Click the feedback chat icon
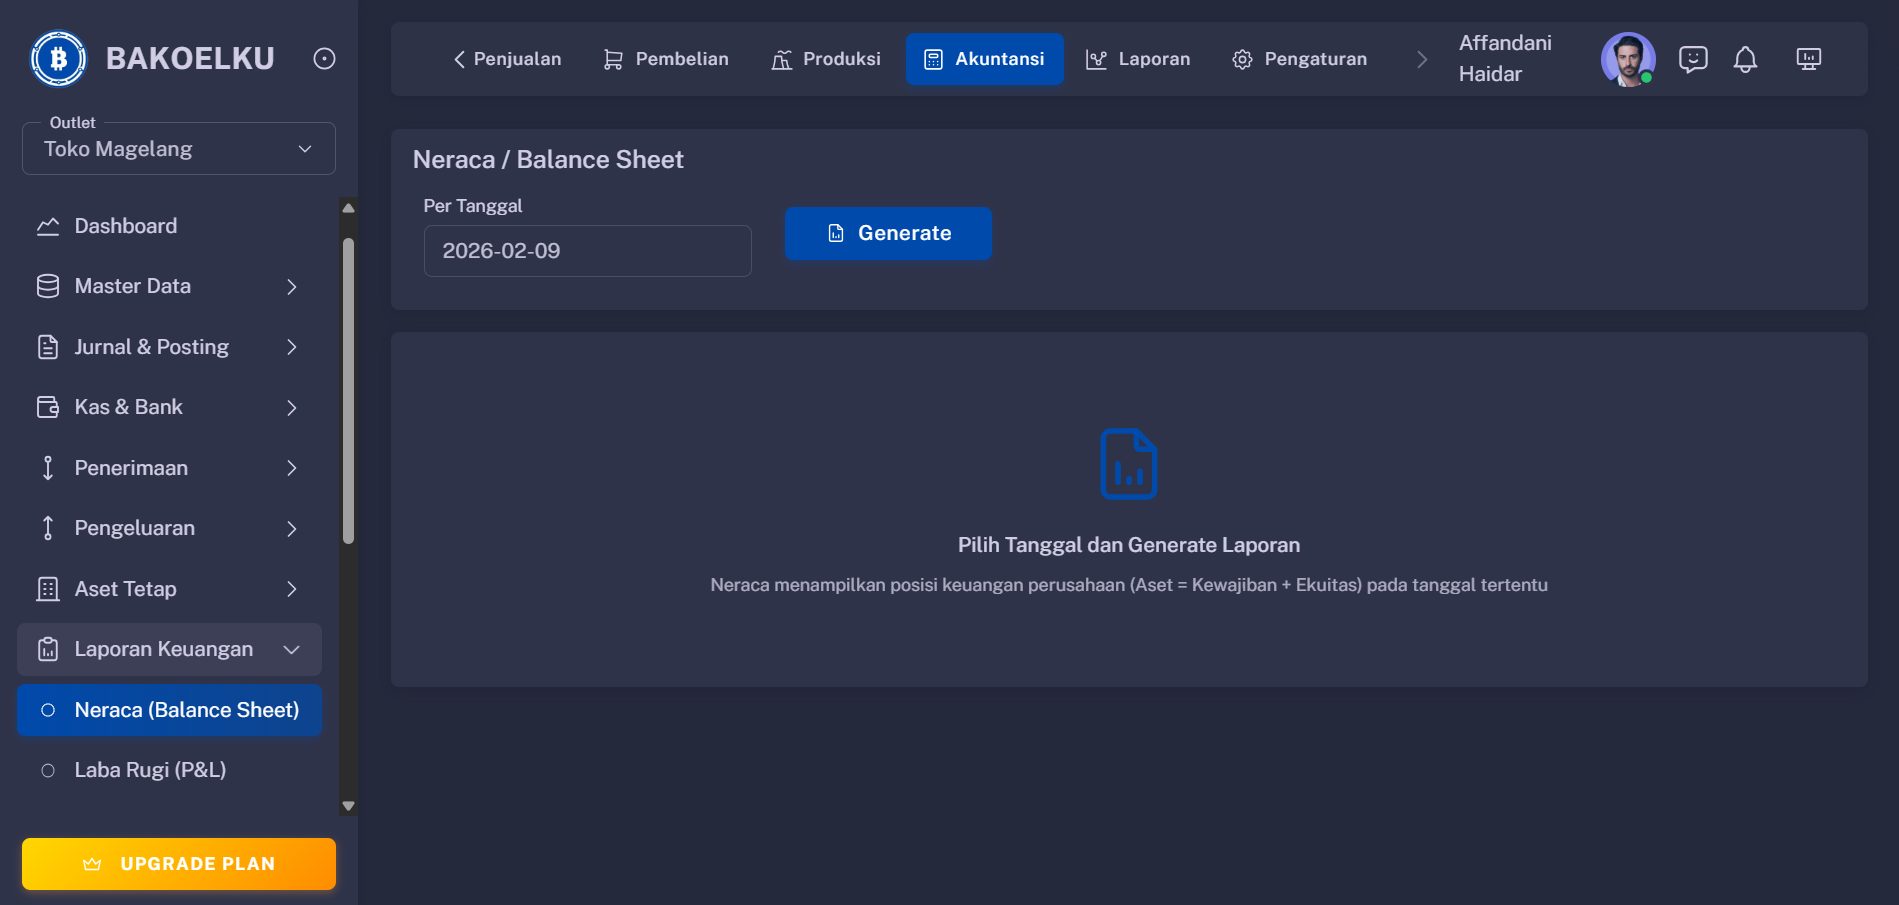The width and height of the screenshot is (1899, 905). 1692,59
